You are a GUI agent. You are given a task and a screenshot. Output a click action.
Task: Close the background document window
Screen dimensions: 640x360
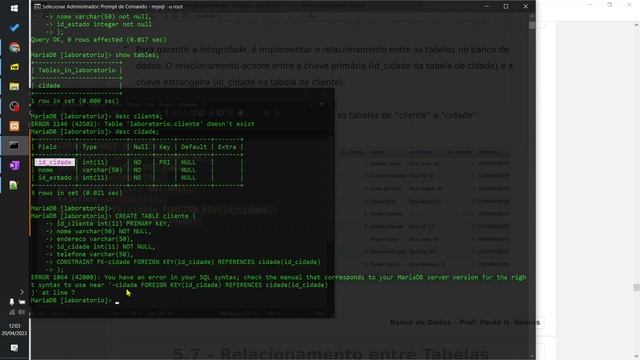click(x=629, y=5)
